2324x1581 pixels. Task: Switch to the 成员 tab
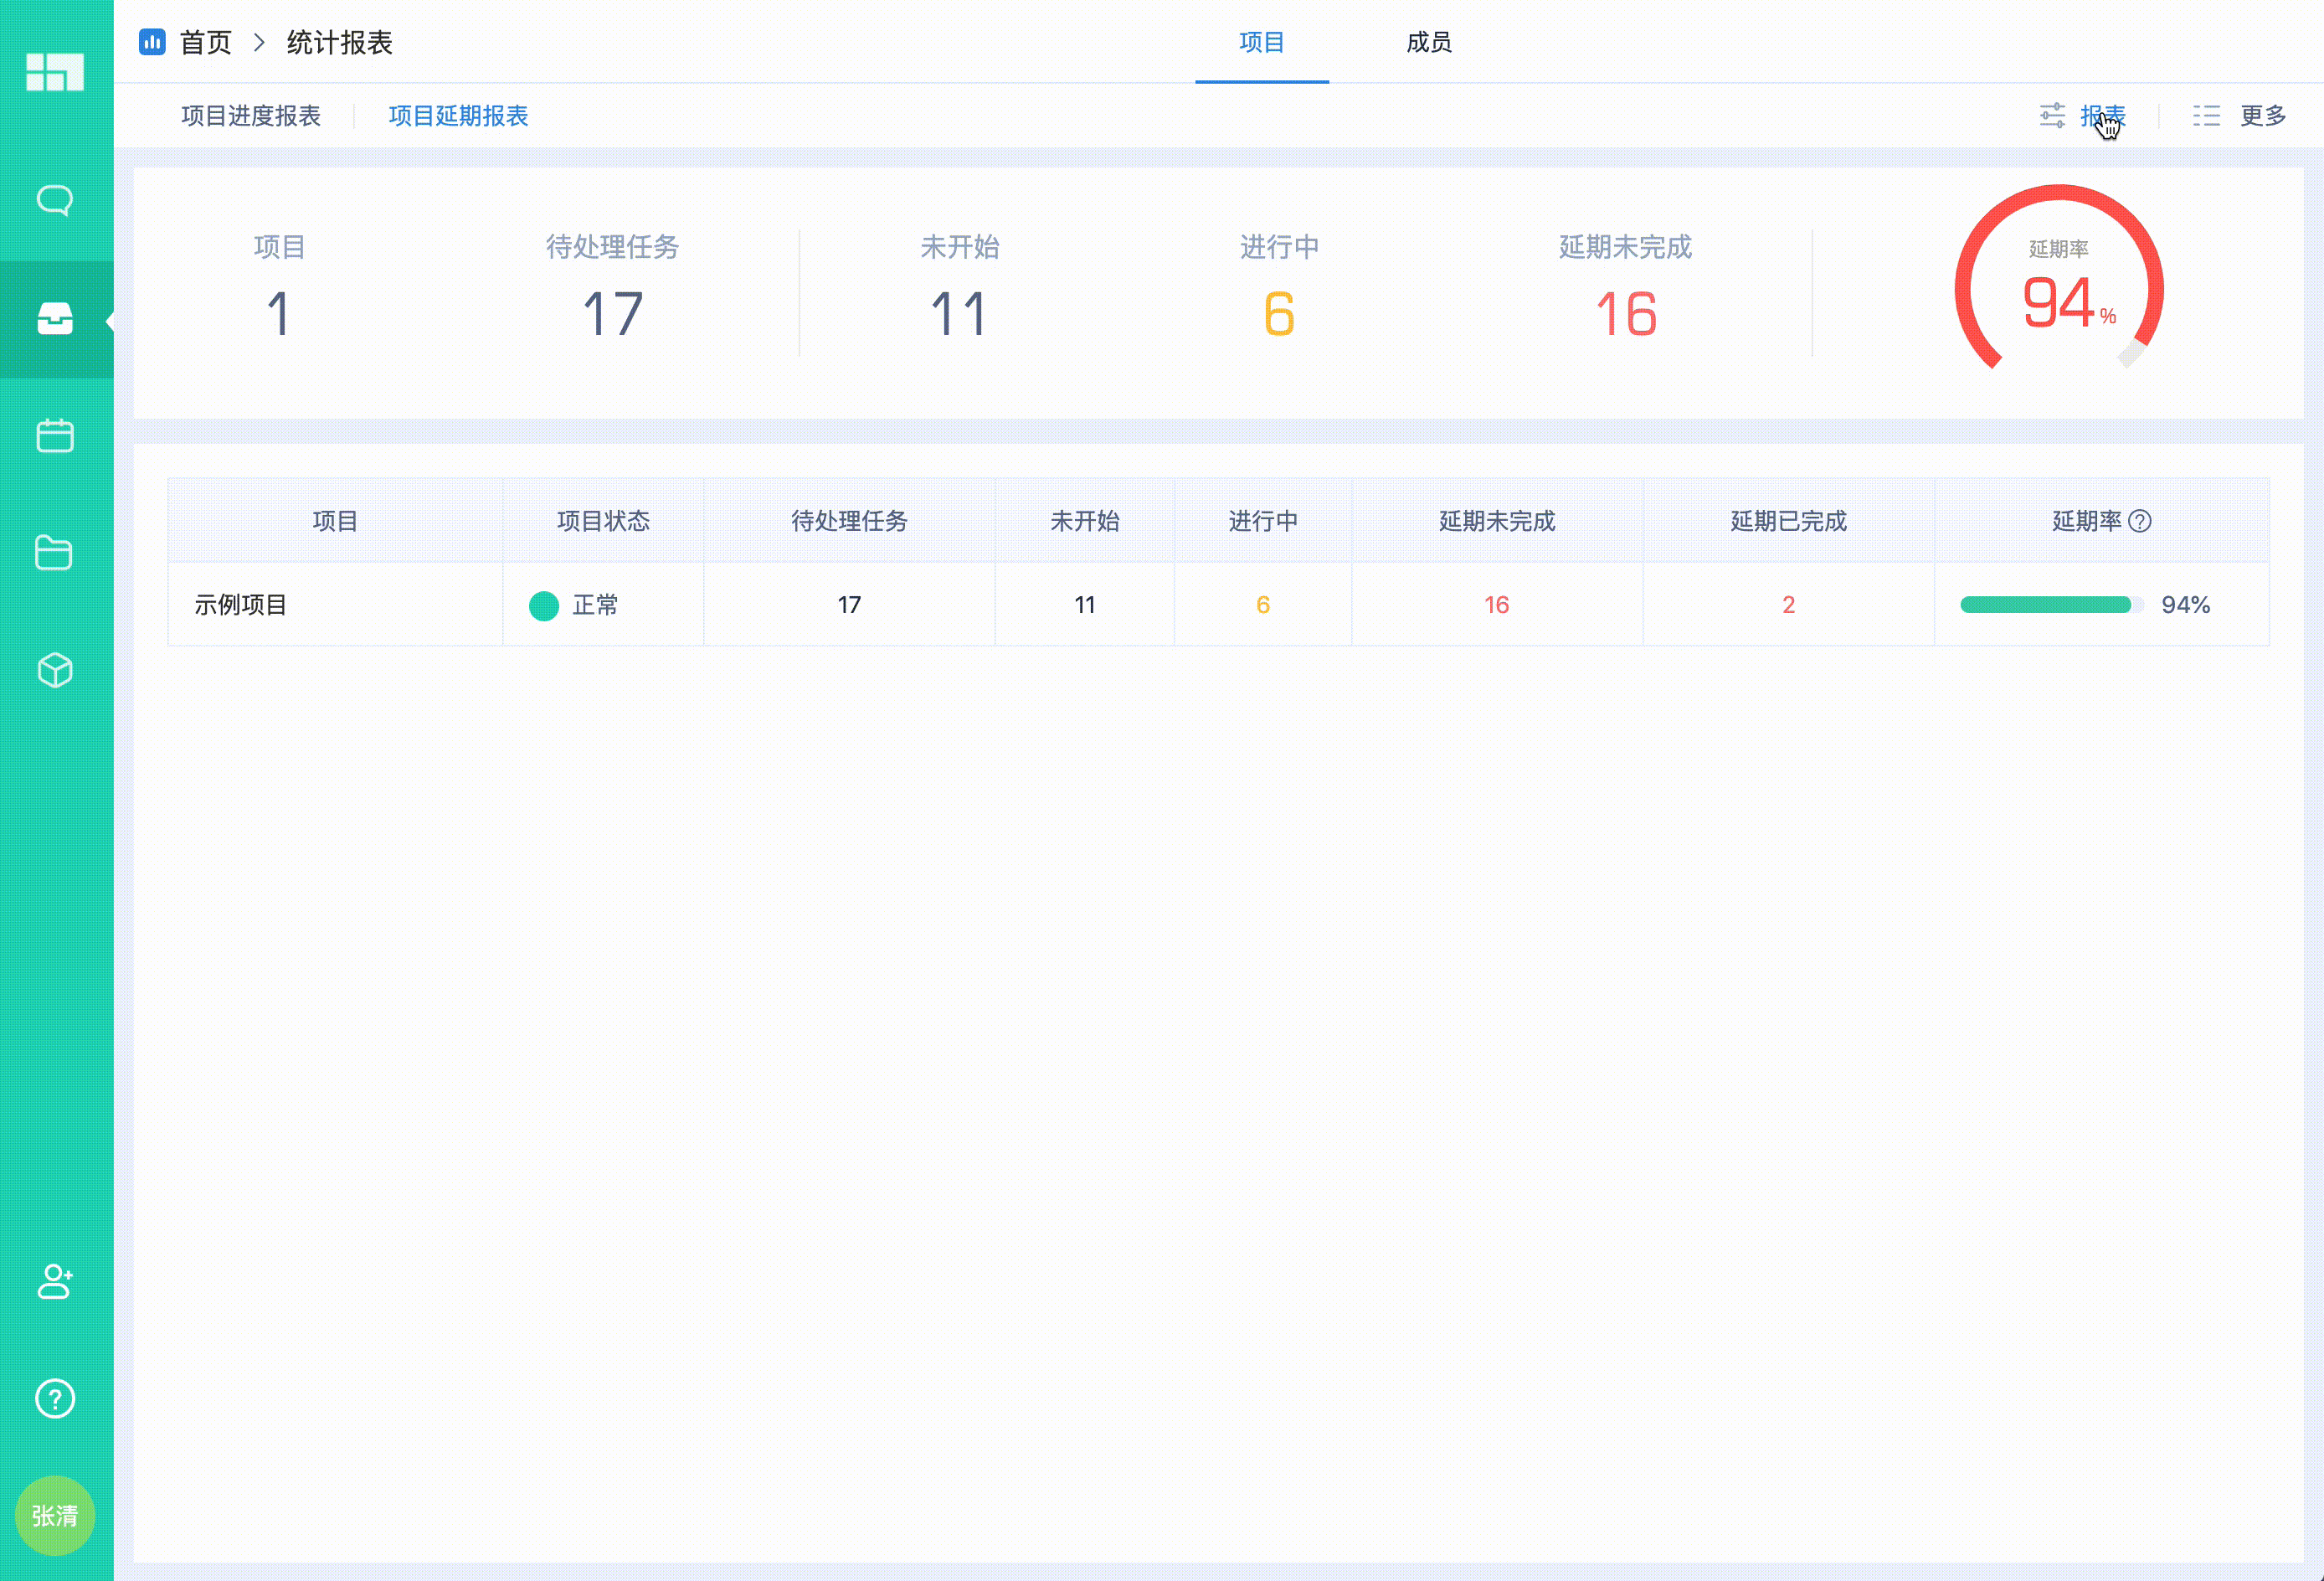[1428, 42]
